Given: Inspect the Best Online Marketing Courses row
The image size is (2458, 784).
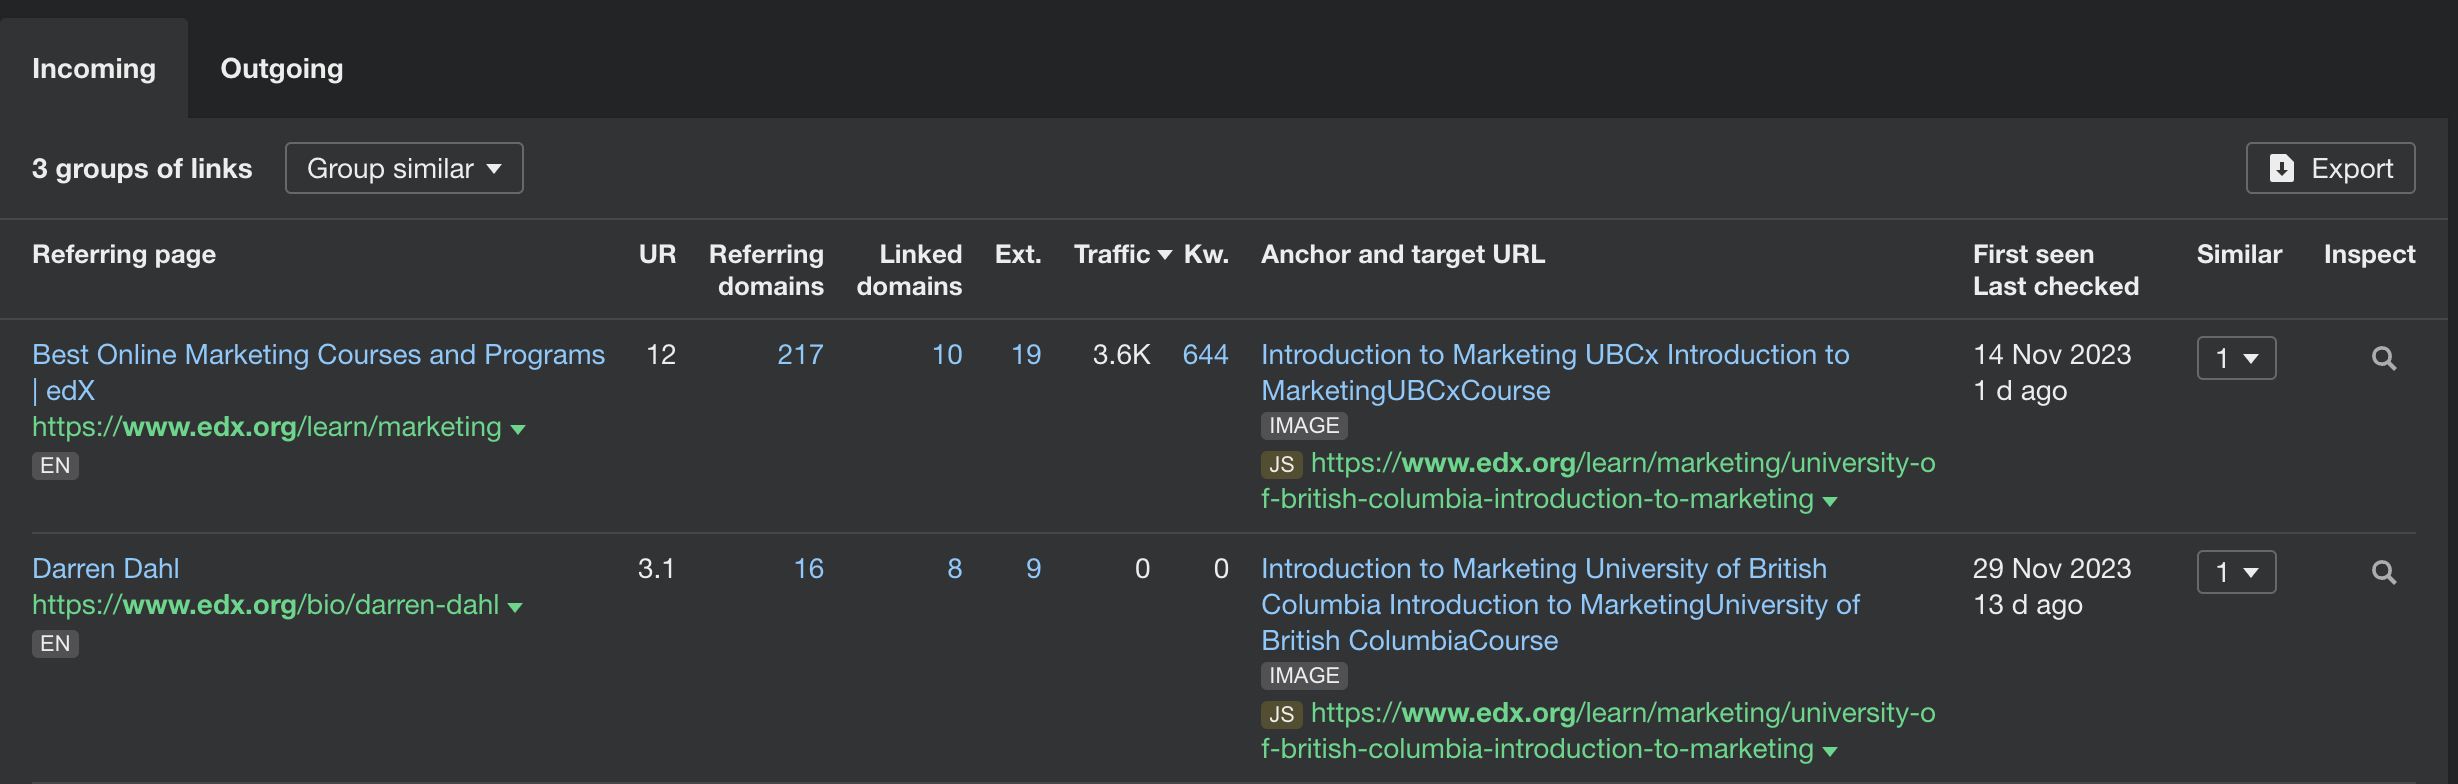Looking at the screenshot, I should [x=2383, y=358].
